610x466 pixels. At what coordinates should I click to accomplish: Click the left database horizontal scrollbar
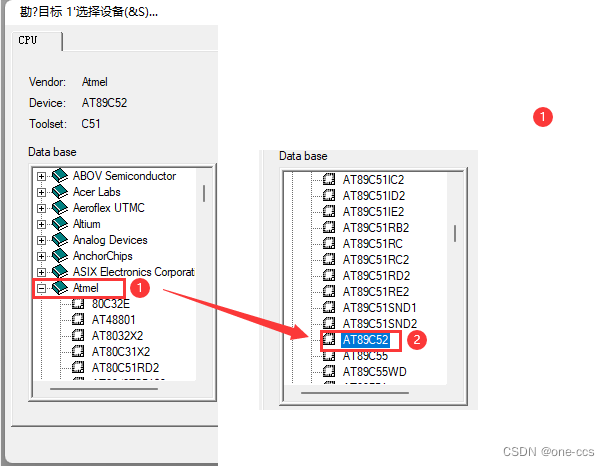coord(104,388)
